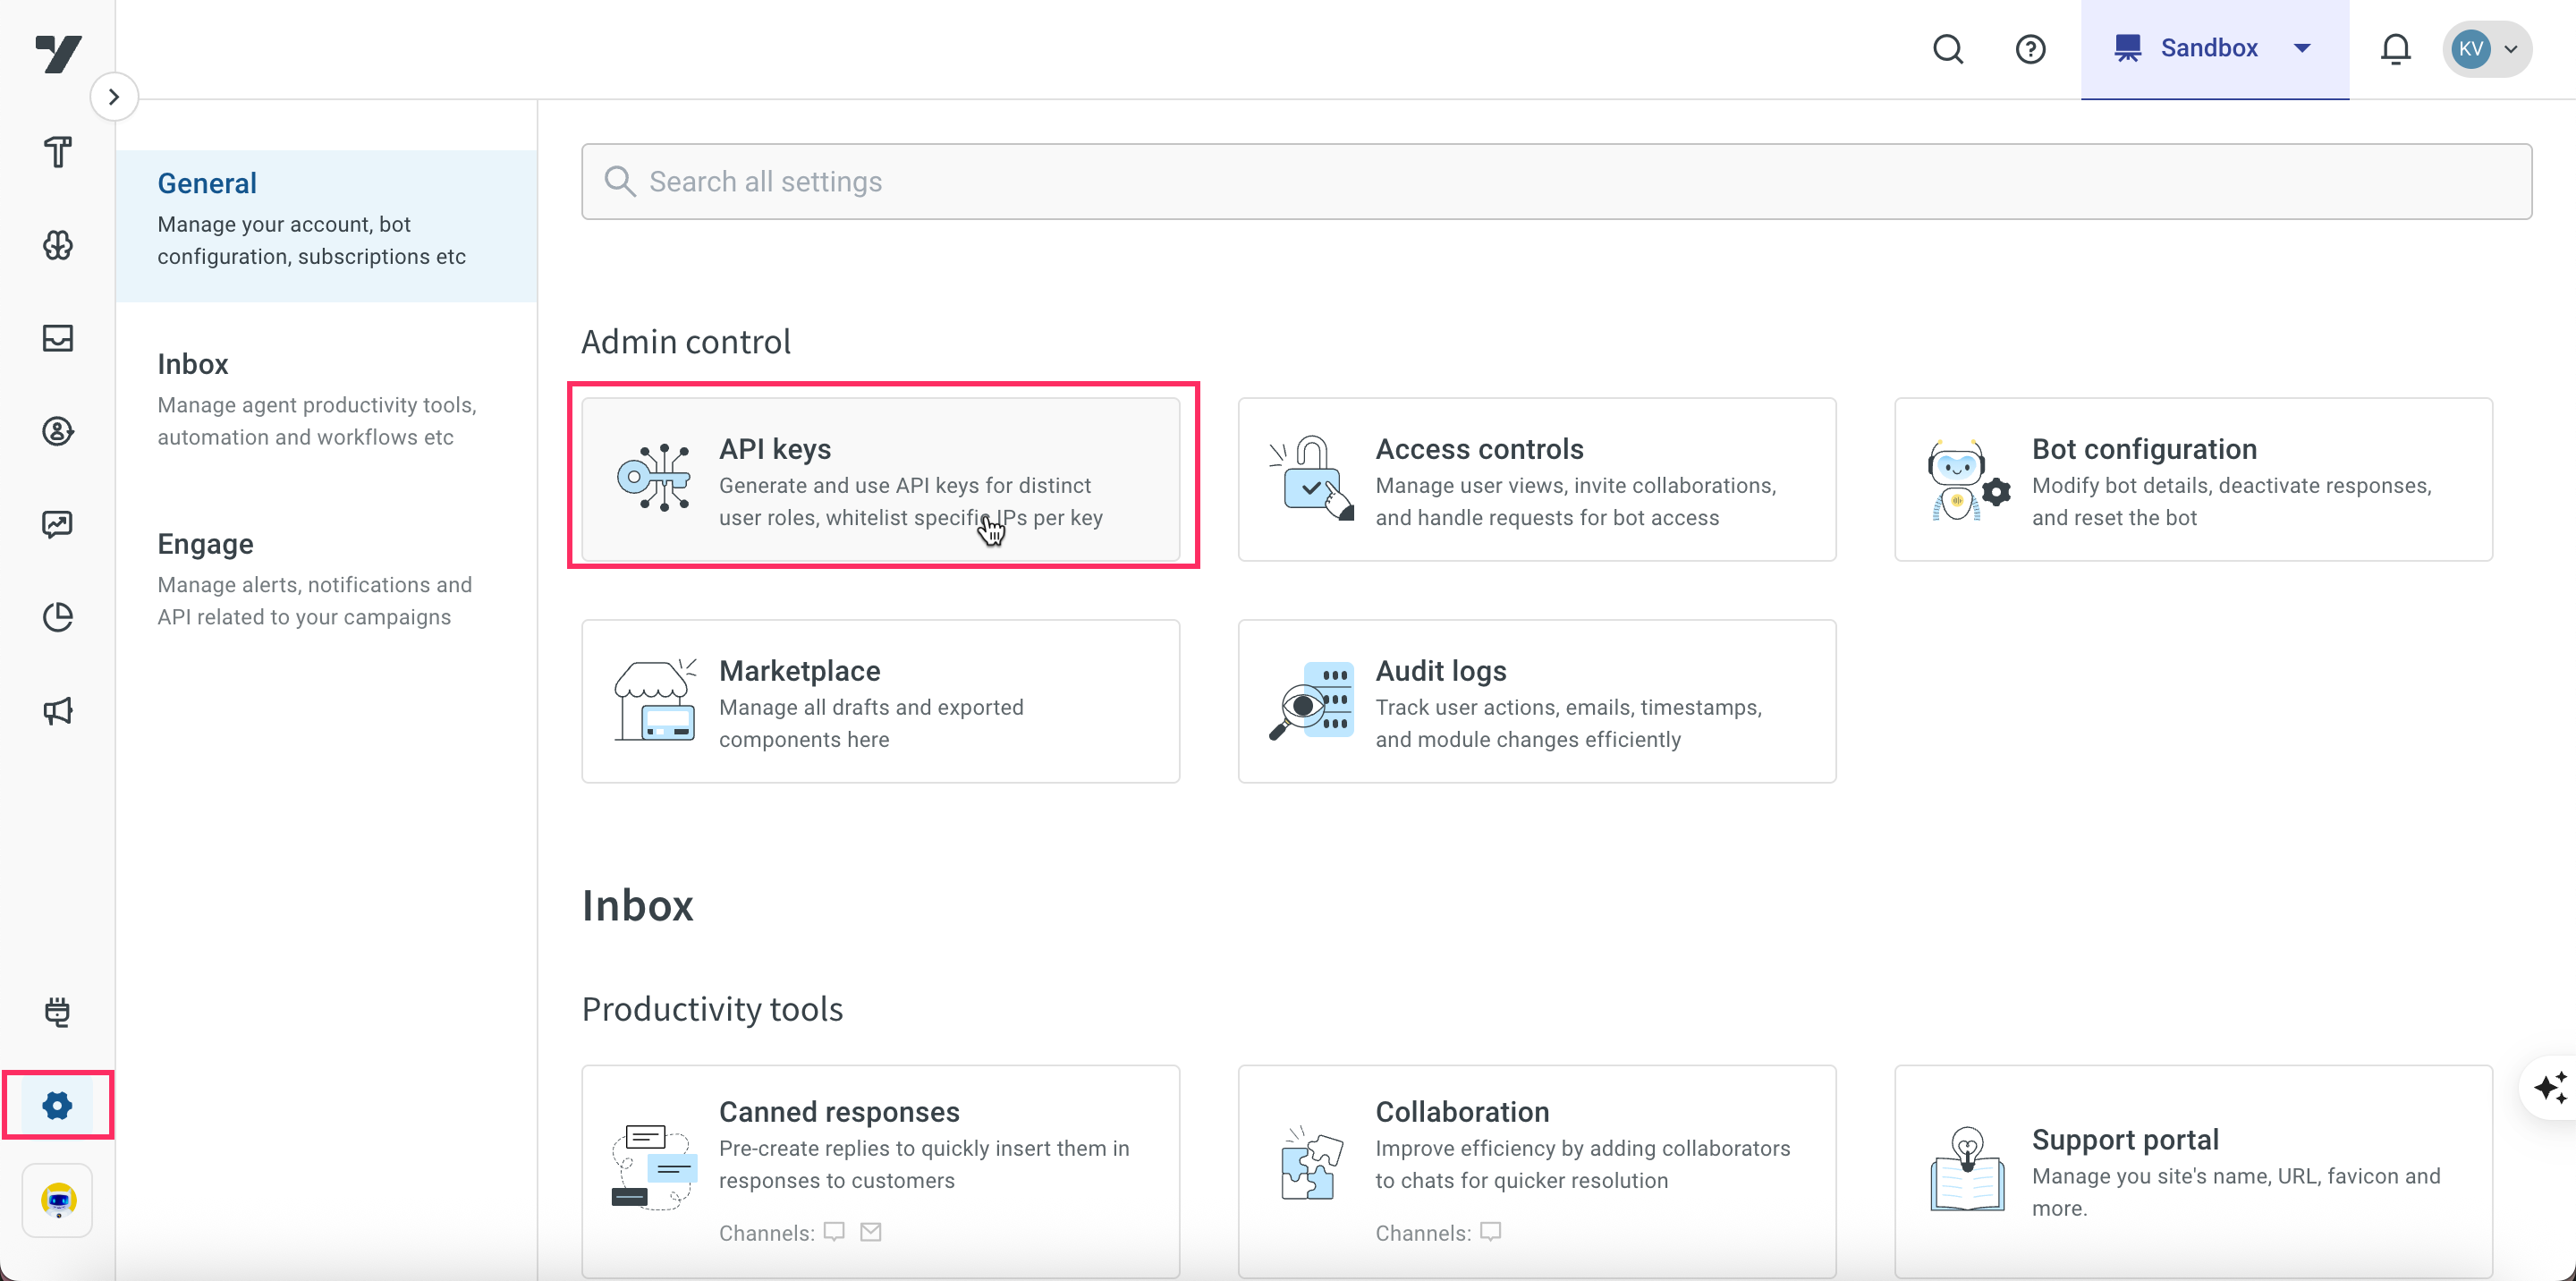The image size is (2576, 1281).
Task: Select the Inbox settings category
Action: pyautogui.click(x=327, y=401)
